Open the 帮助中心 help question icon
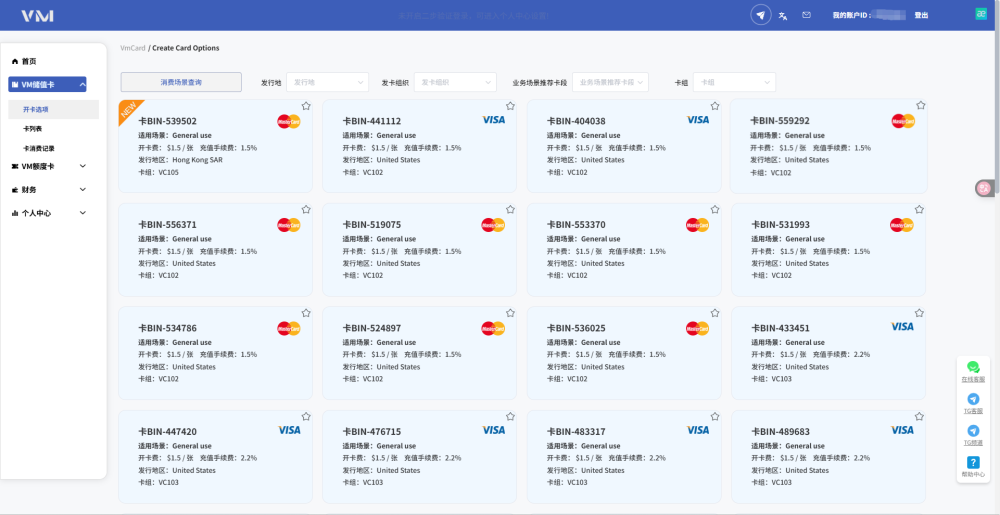Viewport: 1000px width, 515px height. (x=973, y=463)
